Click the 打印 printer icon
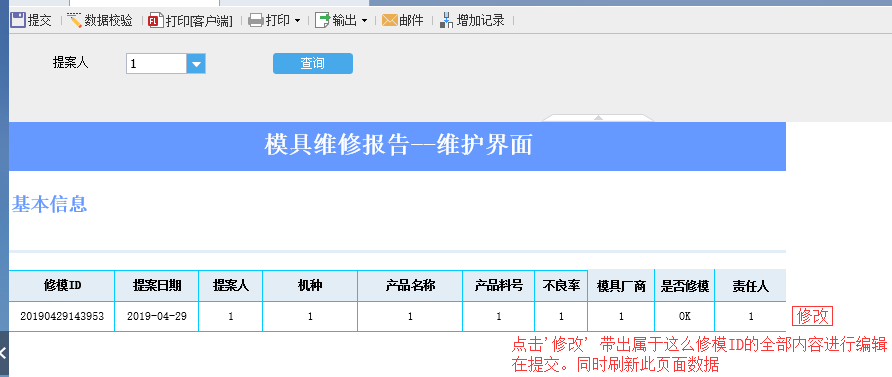 [255, 20]
